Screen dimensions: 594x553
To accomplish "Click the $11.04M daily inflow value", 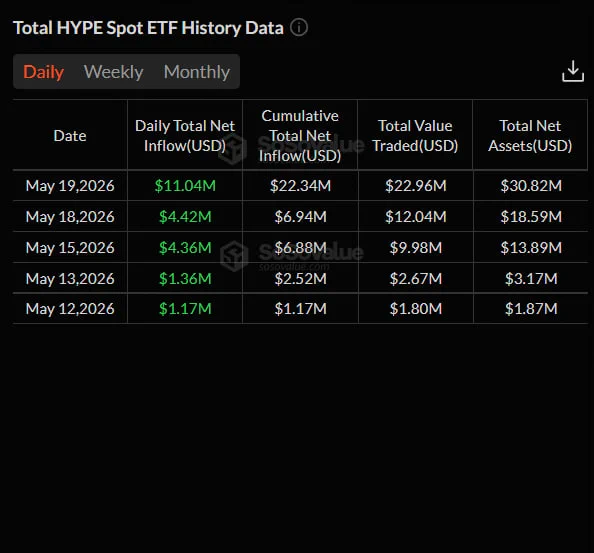I will 185,186.
